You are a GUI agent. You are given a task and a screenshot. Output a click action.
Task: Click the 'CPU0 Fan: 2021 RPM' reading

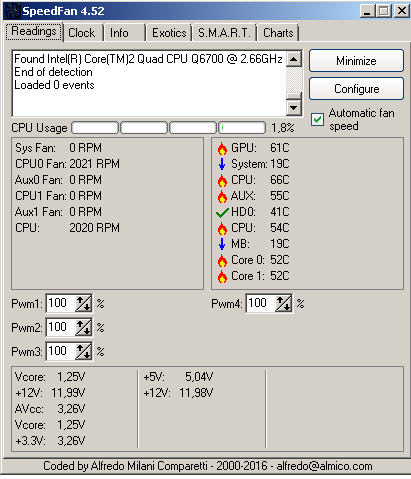(67, 164)
